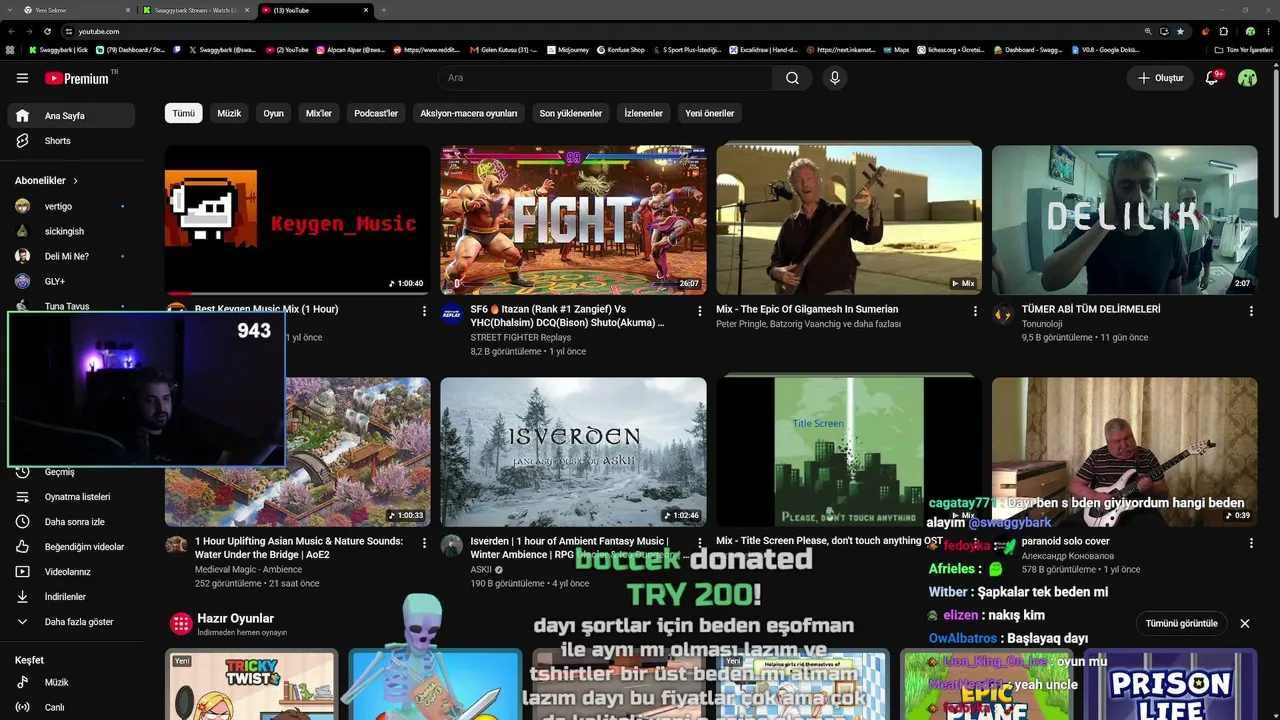Click the youtube.com address bar

(x=600, y=31)
